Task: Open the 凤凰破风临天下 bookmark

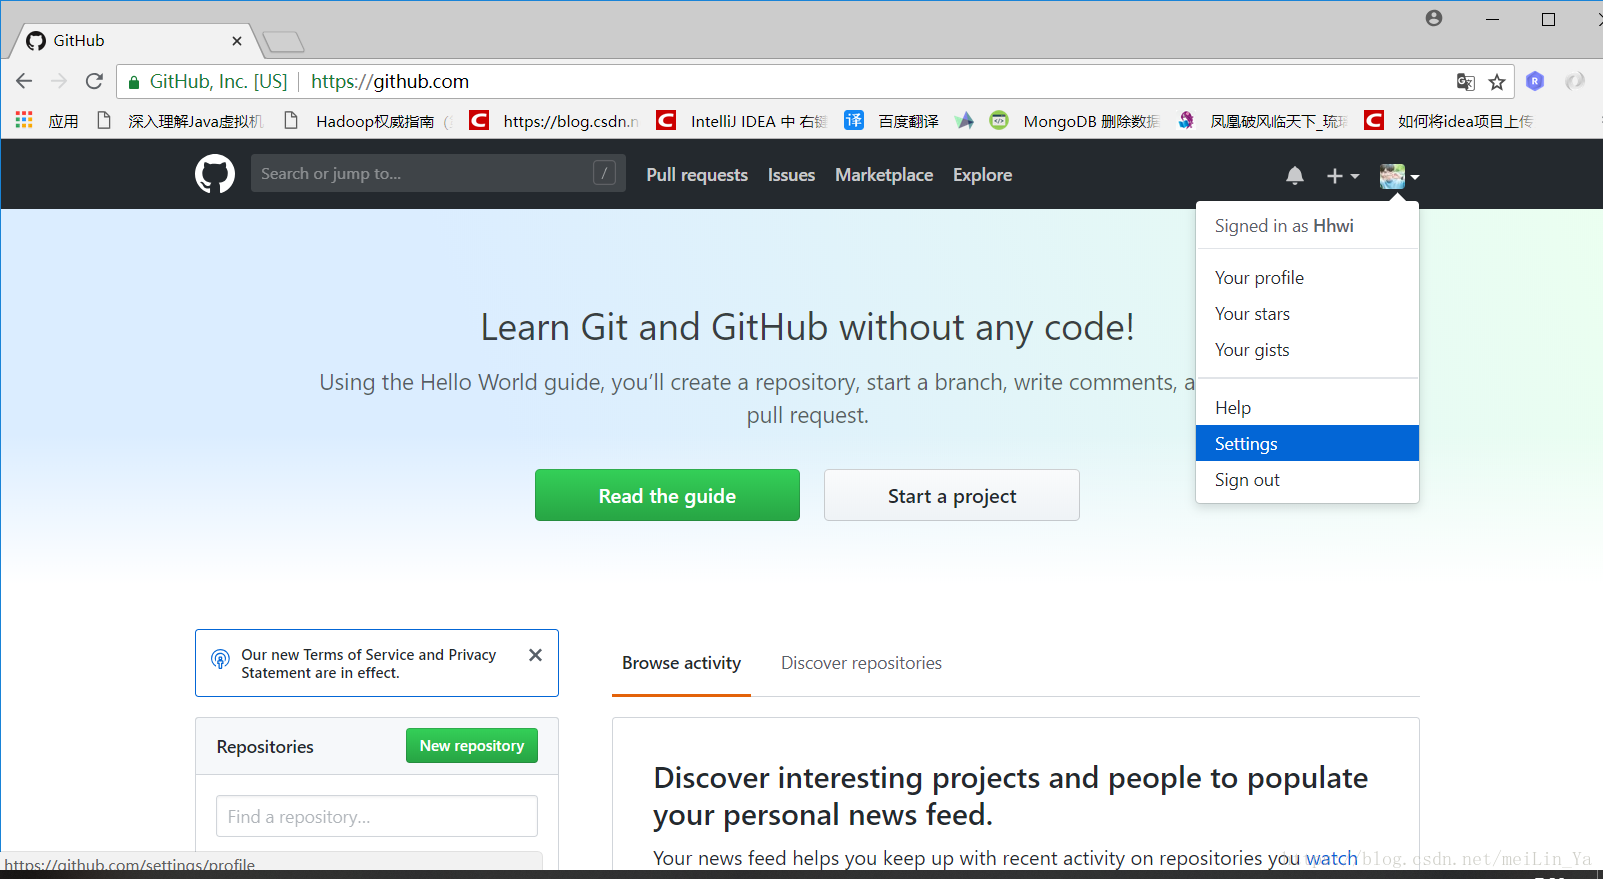Action: click(1262, 121)
